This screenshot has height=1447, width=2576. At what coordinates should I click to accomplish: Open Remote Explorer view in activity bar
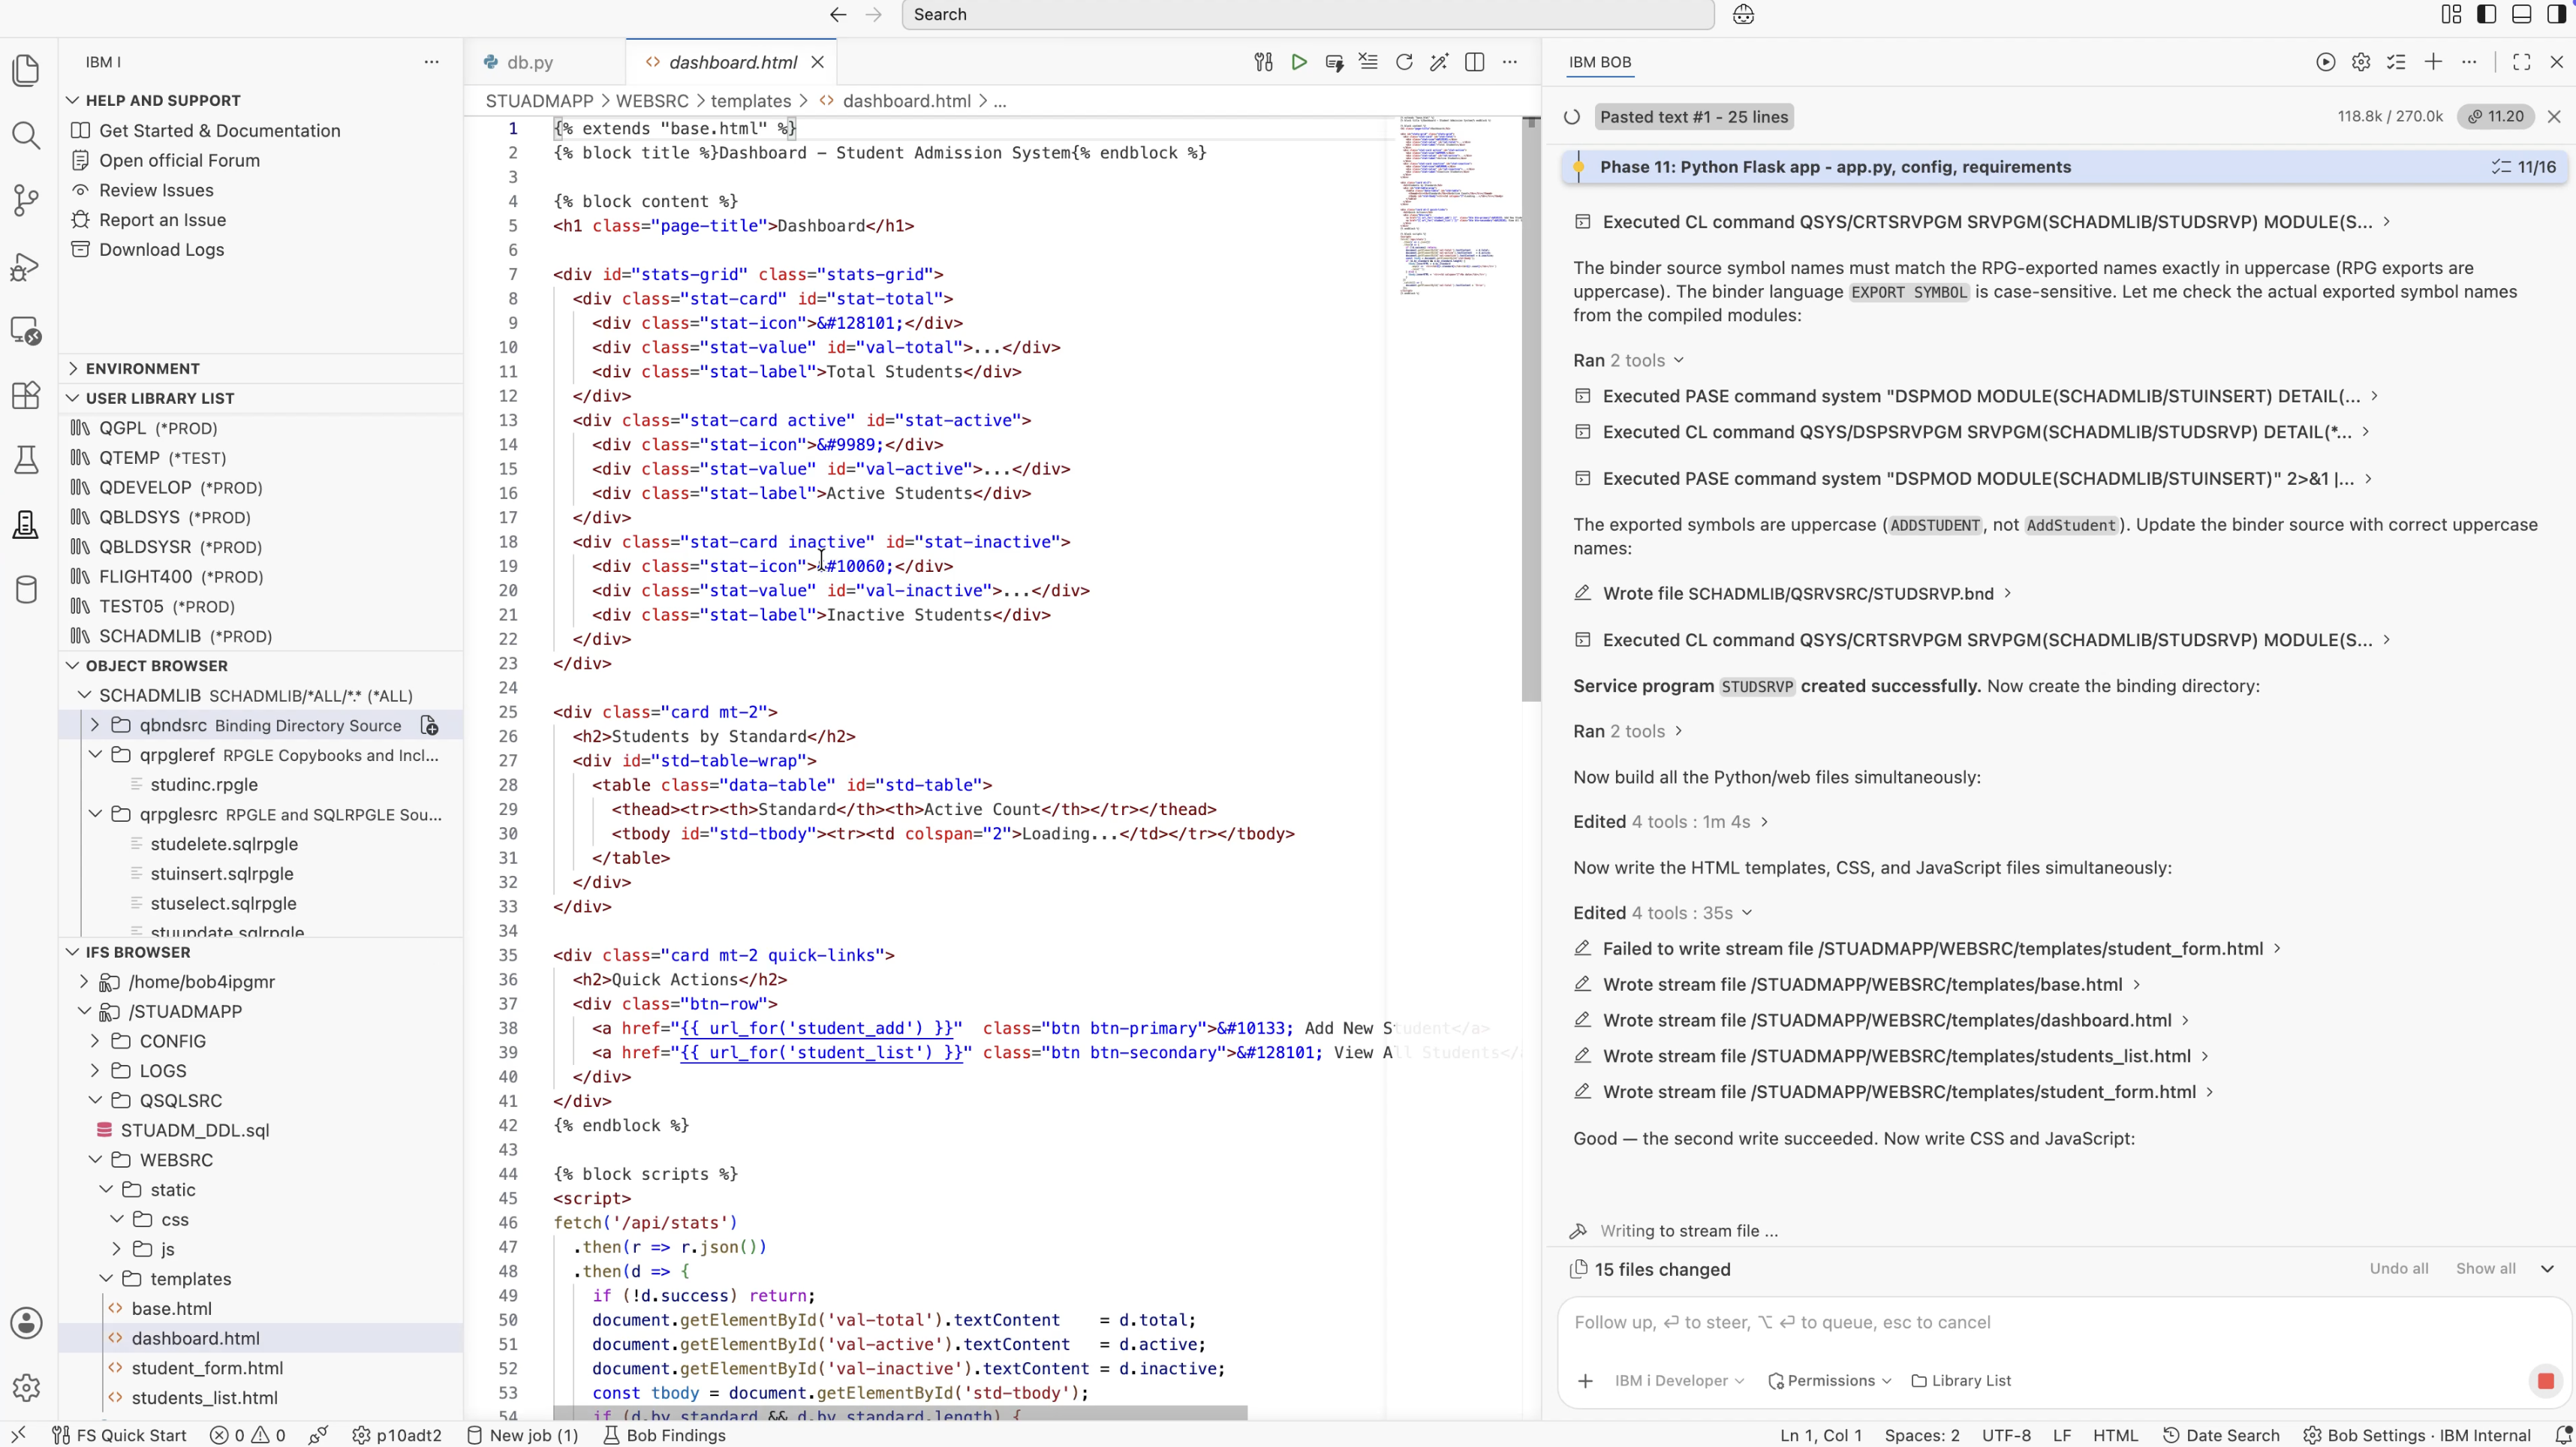(x=26, y=331)
